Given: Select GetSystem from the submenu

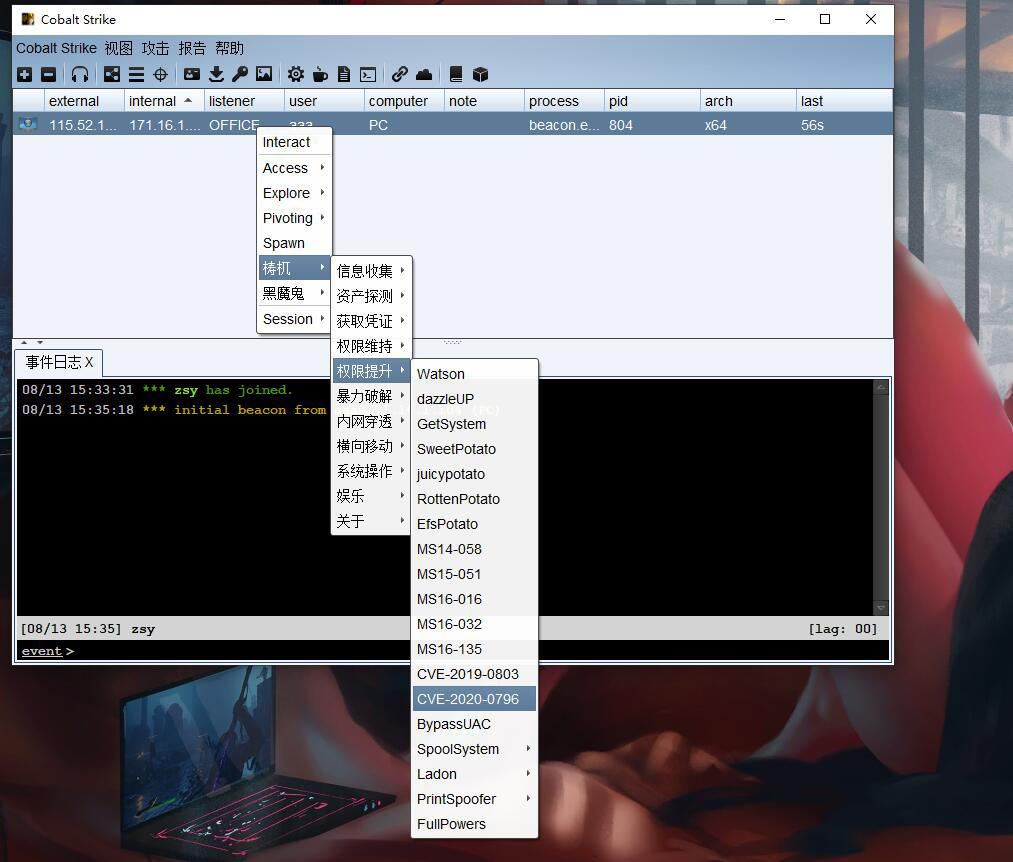Looking at the screenshot, I should 474,424.
